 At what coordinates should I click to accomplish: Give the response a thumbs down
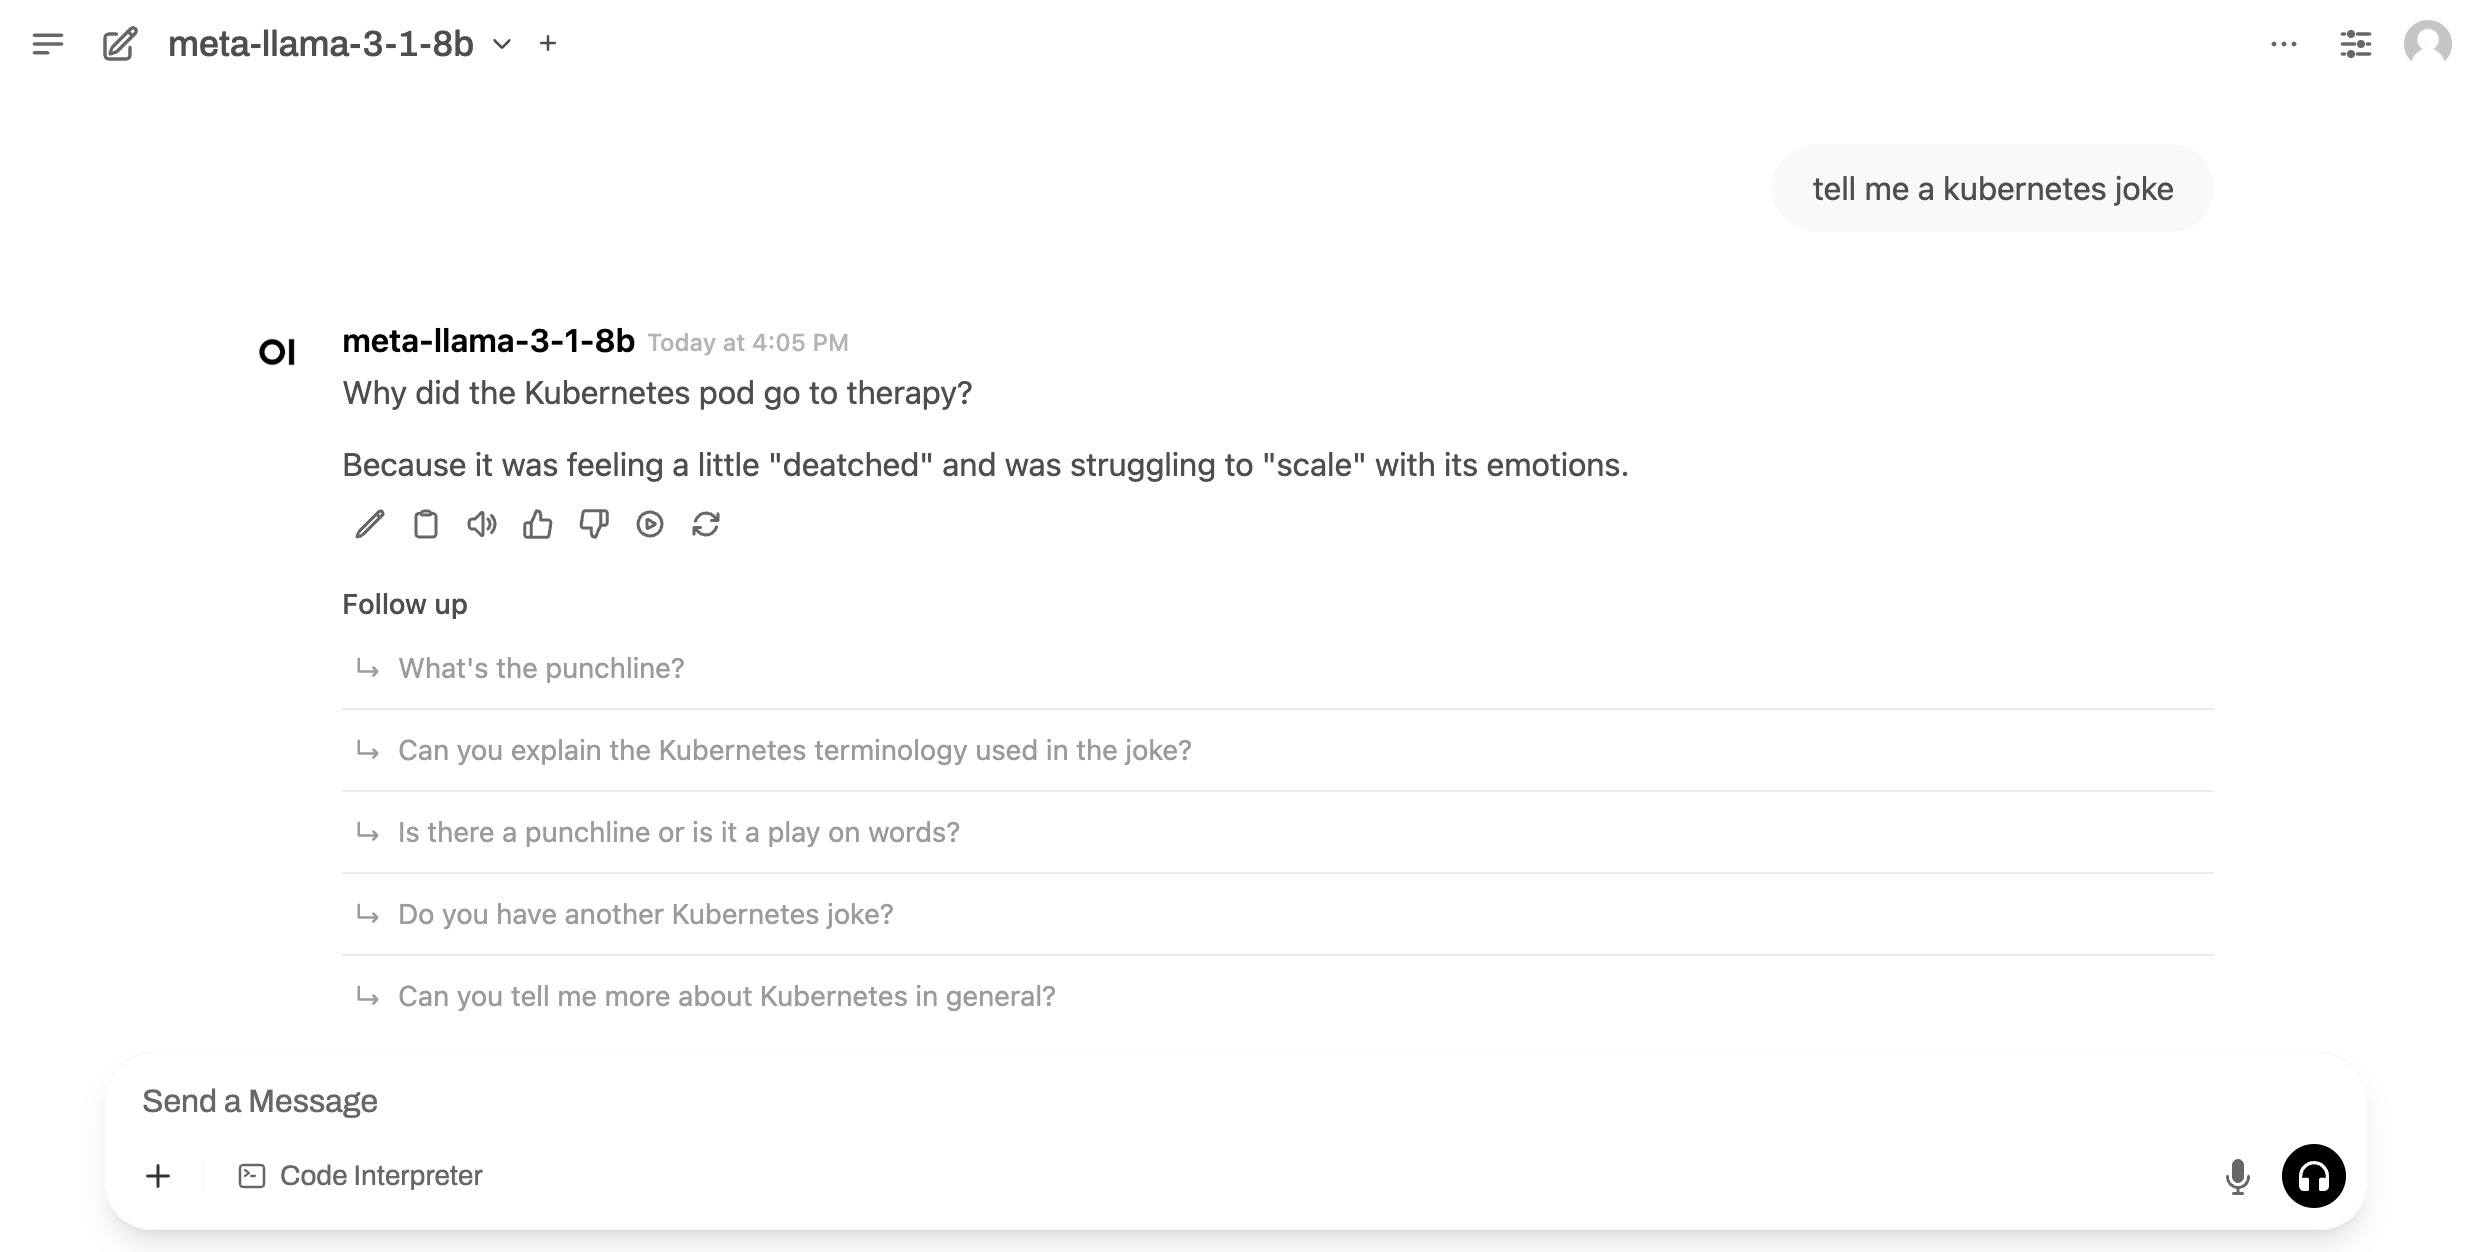click(x=594, y=524)
